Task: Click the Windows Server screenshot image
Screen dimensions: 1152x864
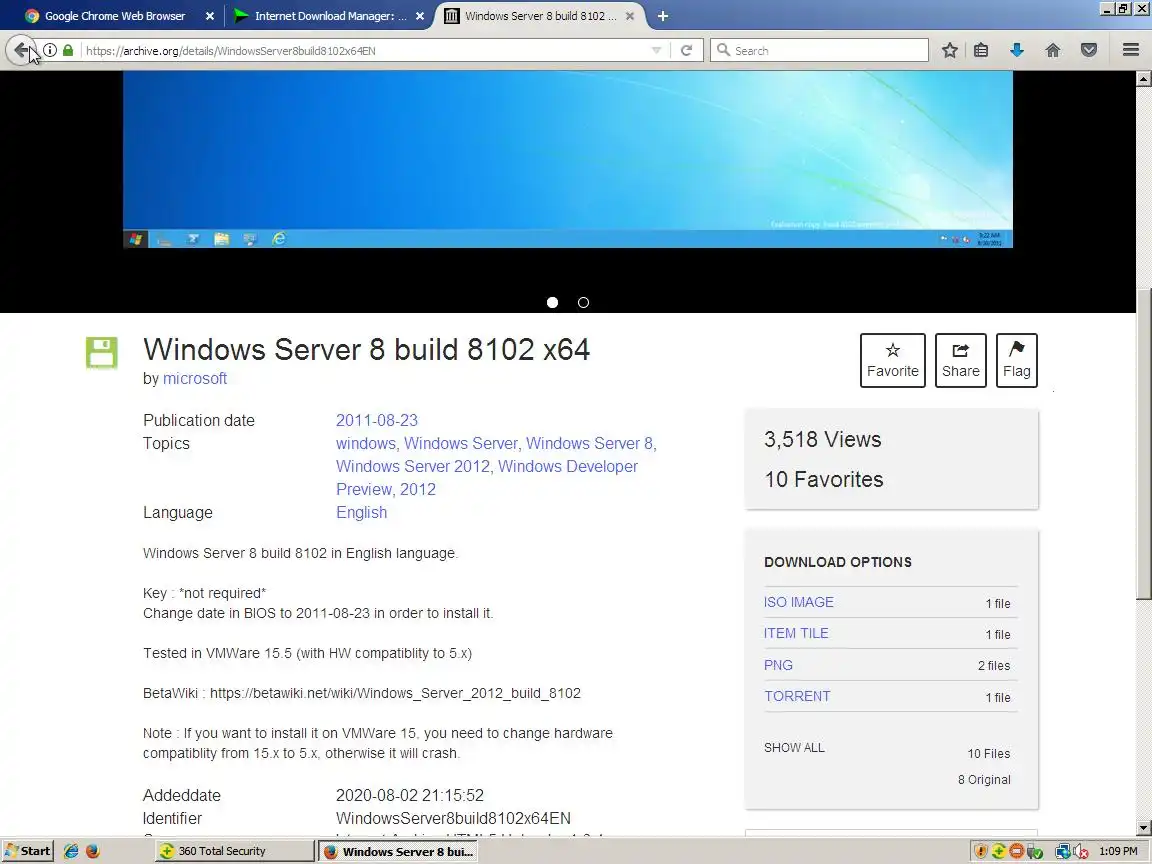Action: [x=568, y=159]
